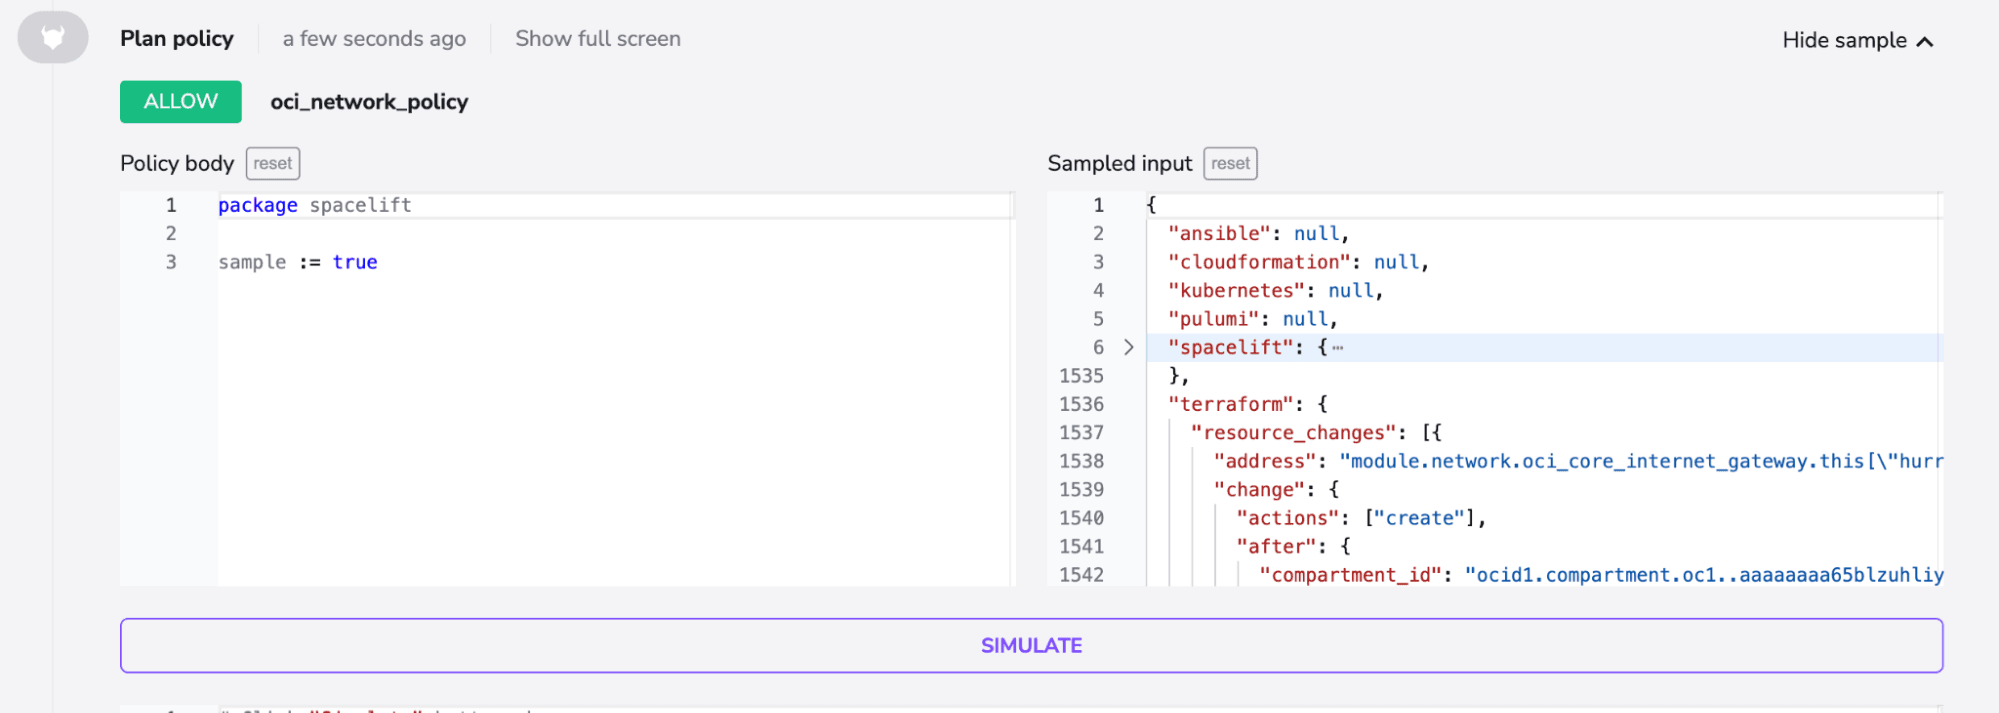Viewport: 1999px width, 713px height.
Task: Place cursor on 'package spacelift' line
Action: (315, 205)
